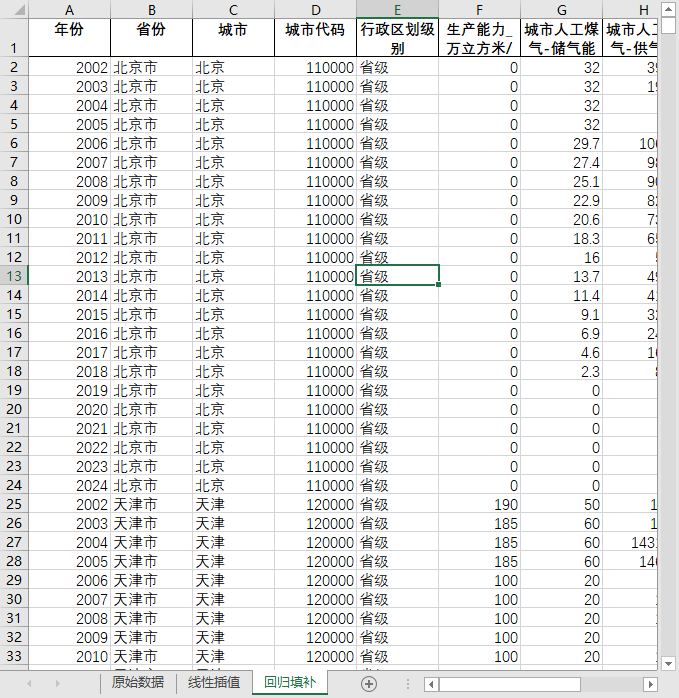The image size is (679, 698).
Task: Go to previous sheet tab arrow
Action: coord(29,683)
